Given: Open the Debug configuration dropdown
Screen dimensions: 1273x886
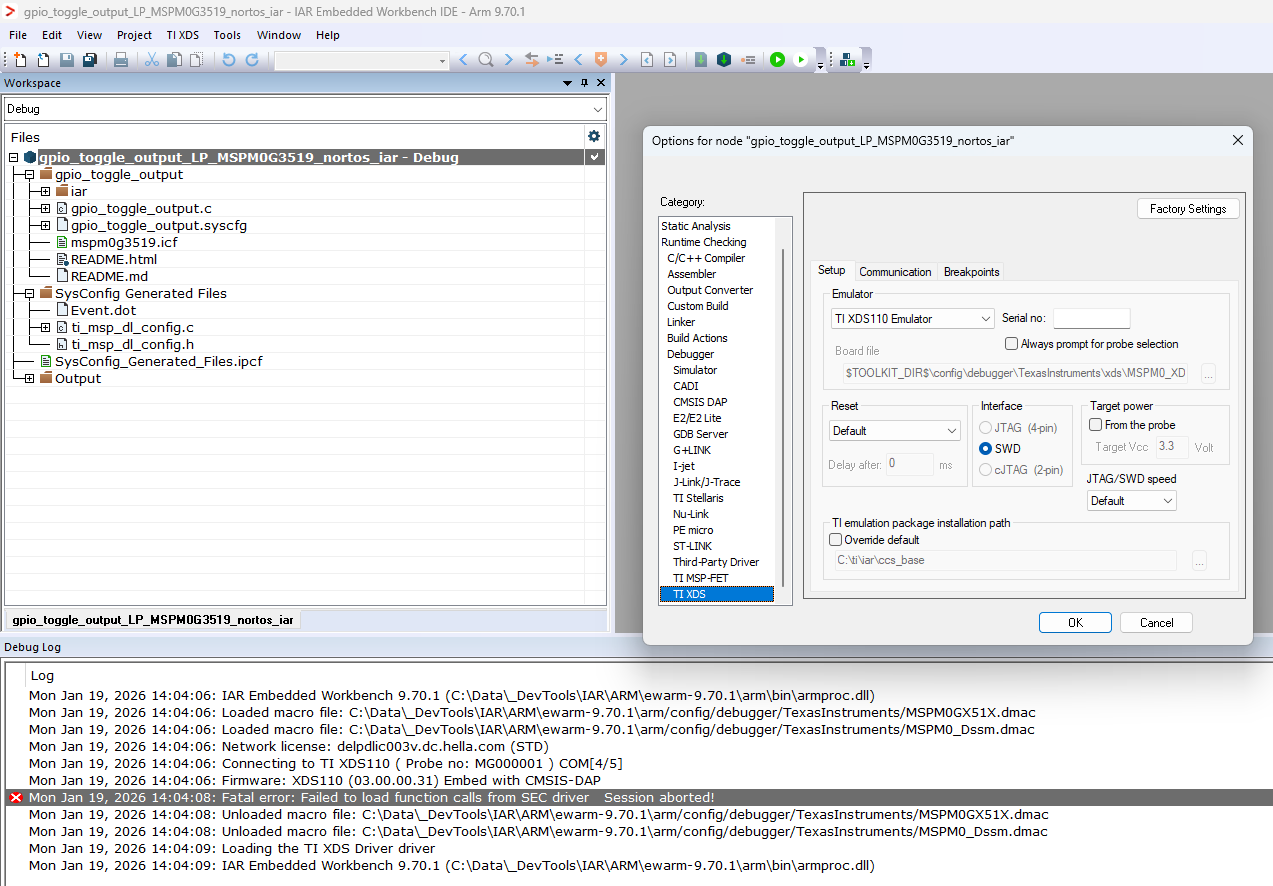Looking at the screenshot, I should 305,109.
